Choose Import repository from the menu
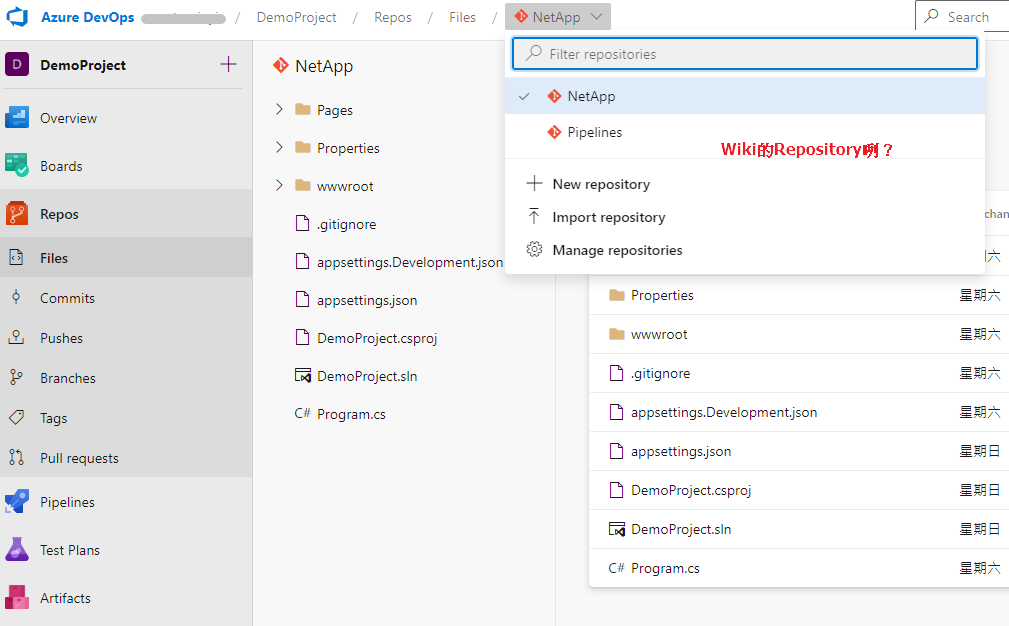 click(745, 217)
